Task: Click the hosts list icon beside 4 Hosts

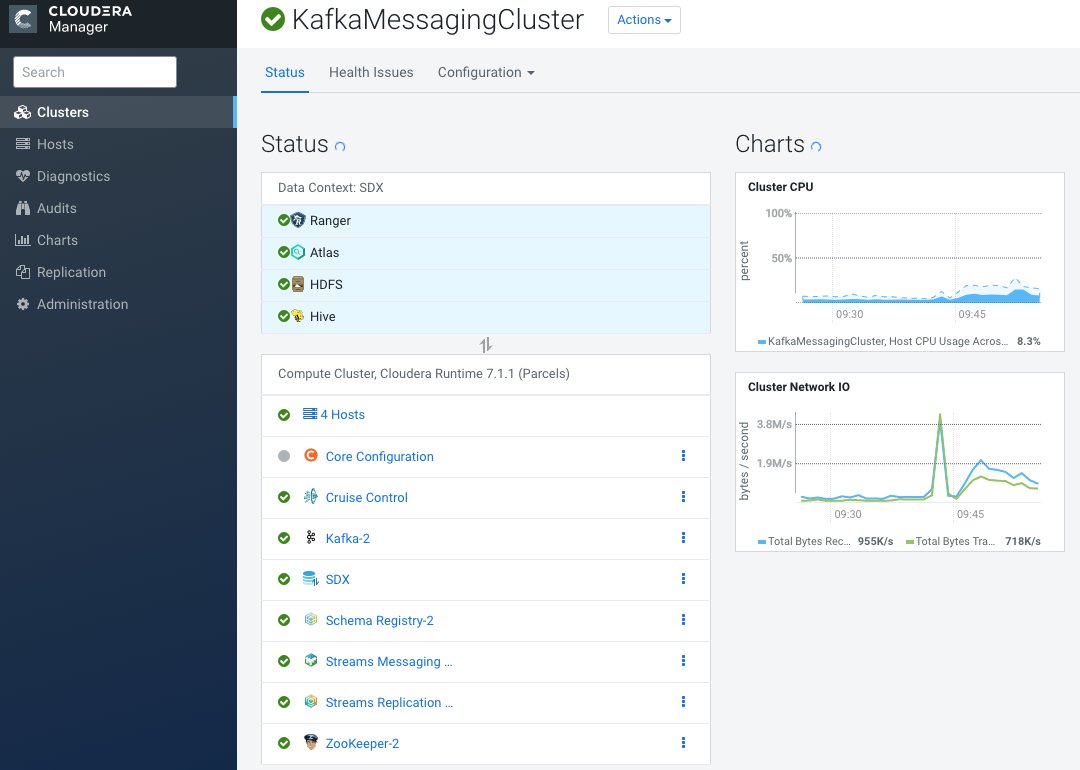Action: [310, 414]
